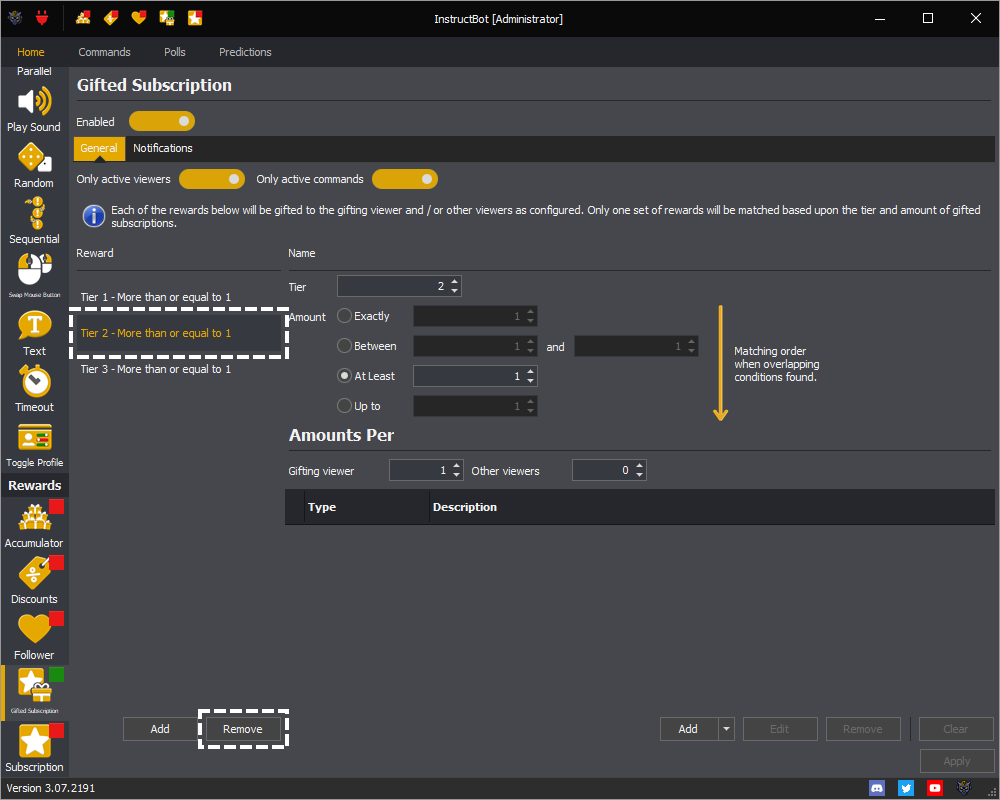Screen dimensions: 1000x800
Task: Click the Clear button
Action: pos(956,729)
